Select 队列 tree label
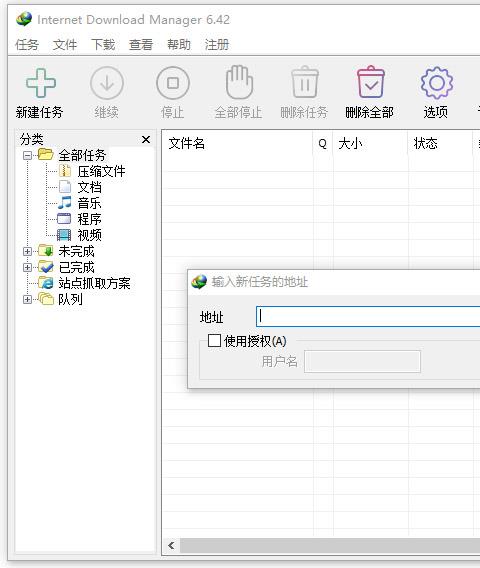Viewport: 480px width, 568px height. click(70, 299)
